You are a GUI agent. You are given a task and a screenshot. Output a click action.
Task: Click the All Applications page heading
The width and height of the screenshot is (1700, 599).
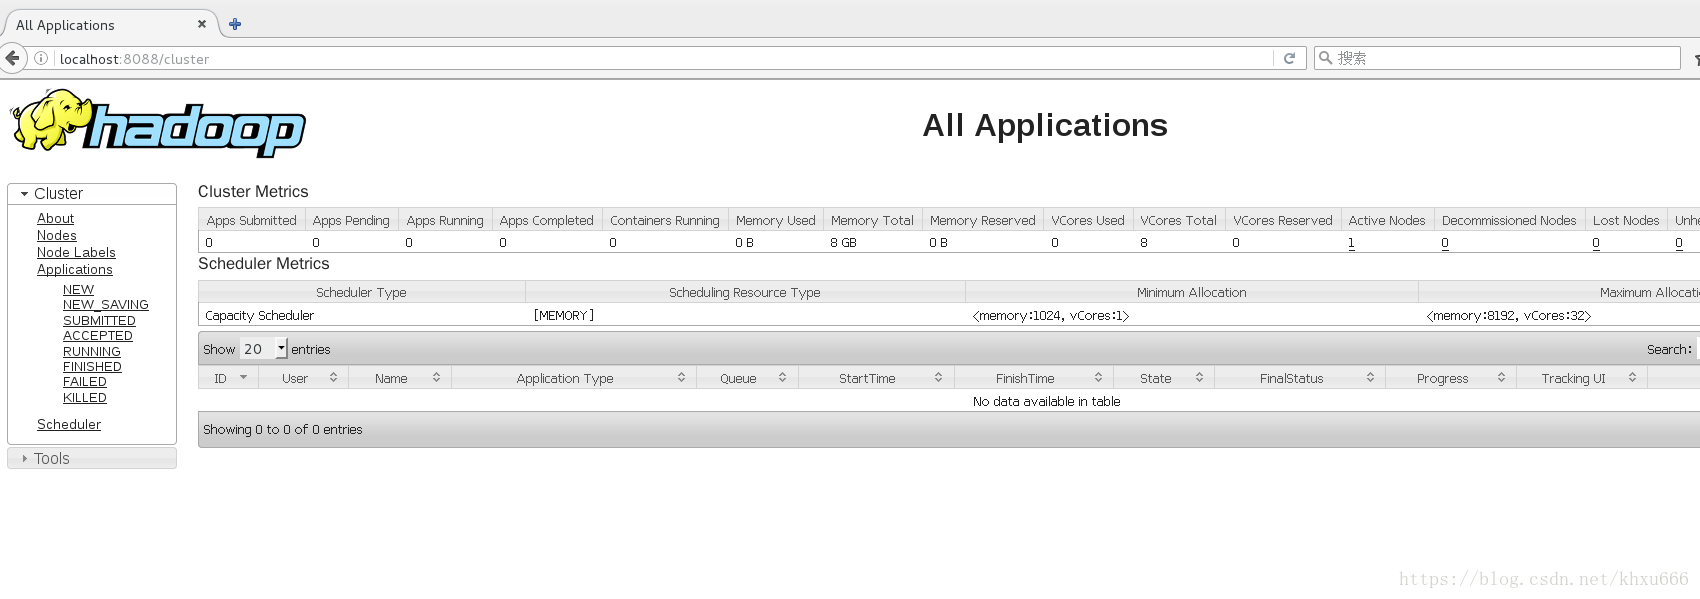click(1045, 125)
